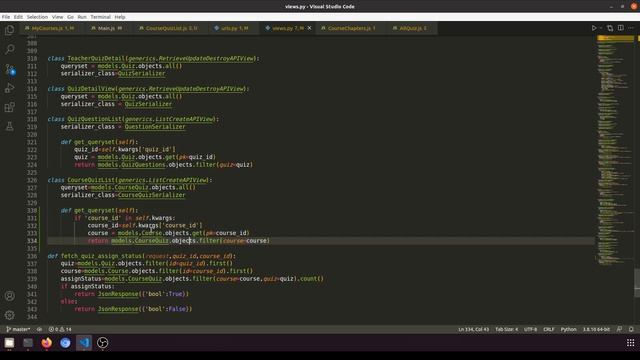The height and width of the screenshot is (360, 640).
Task: Place cursor on line 334 return statement
Action: tap(178, 241)
